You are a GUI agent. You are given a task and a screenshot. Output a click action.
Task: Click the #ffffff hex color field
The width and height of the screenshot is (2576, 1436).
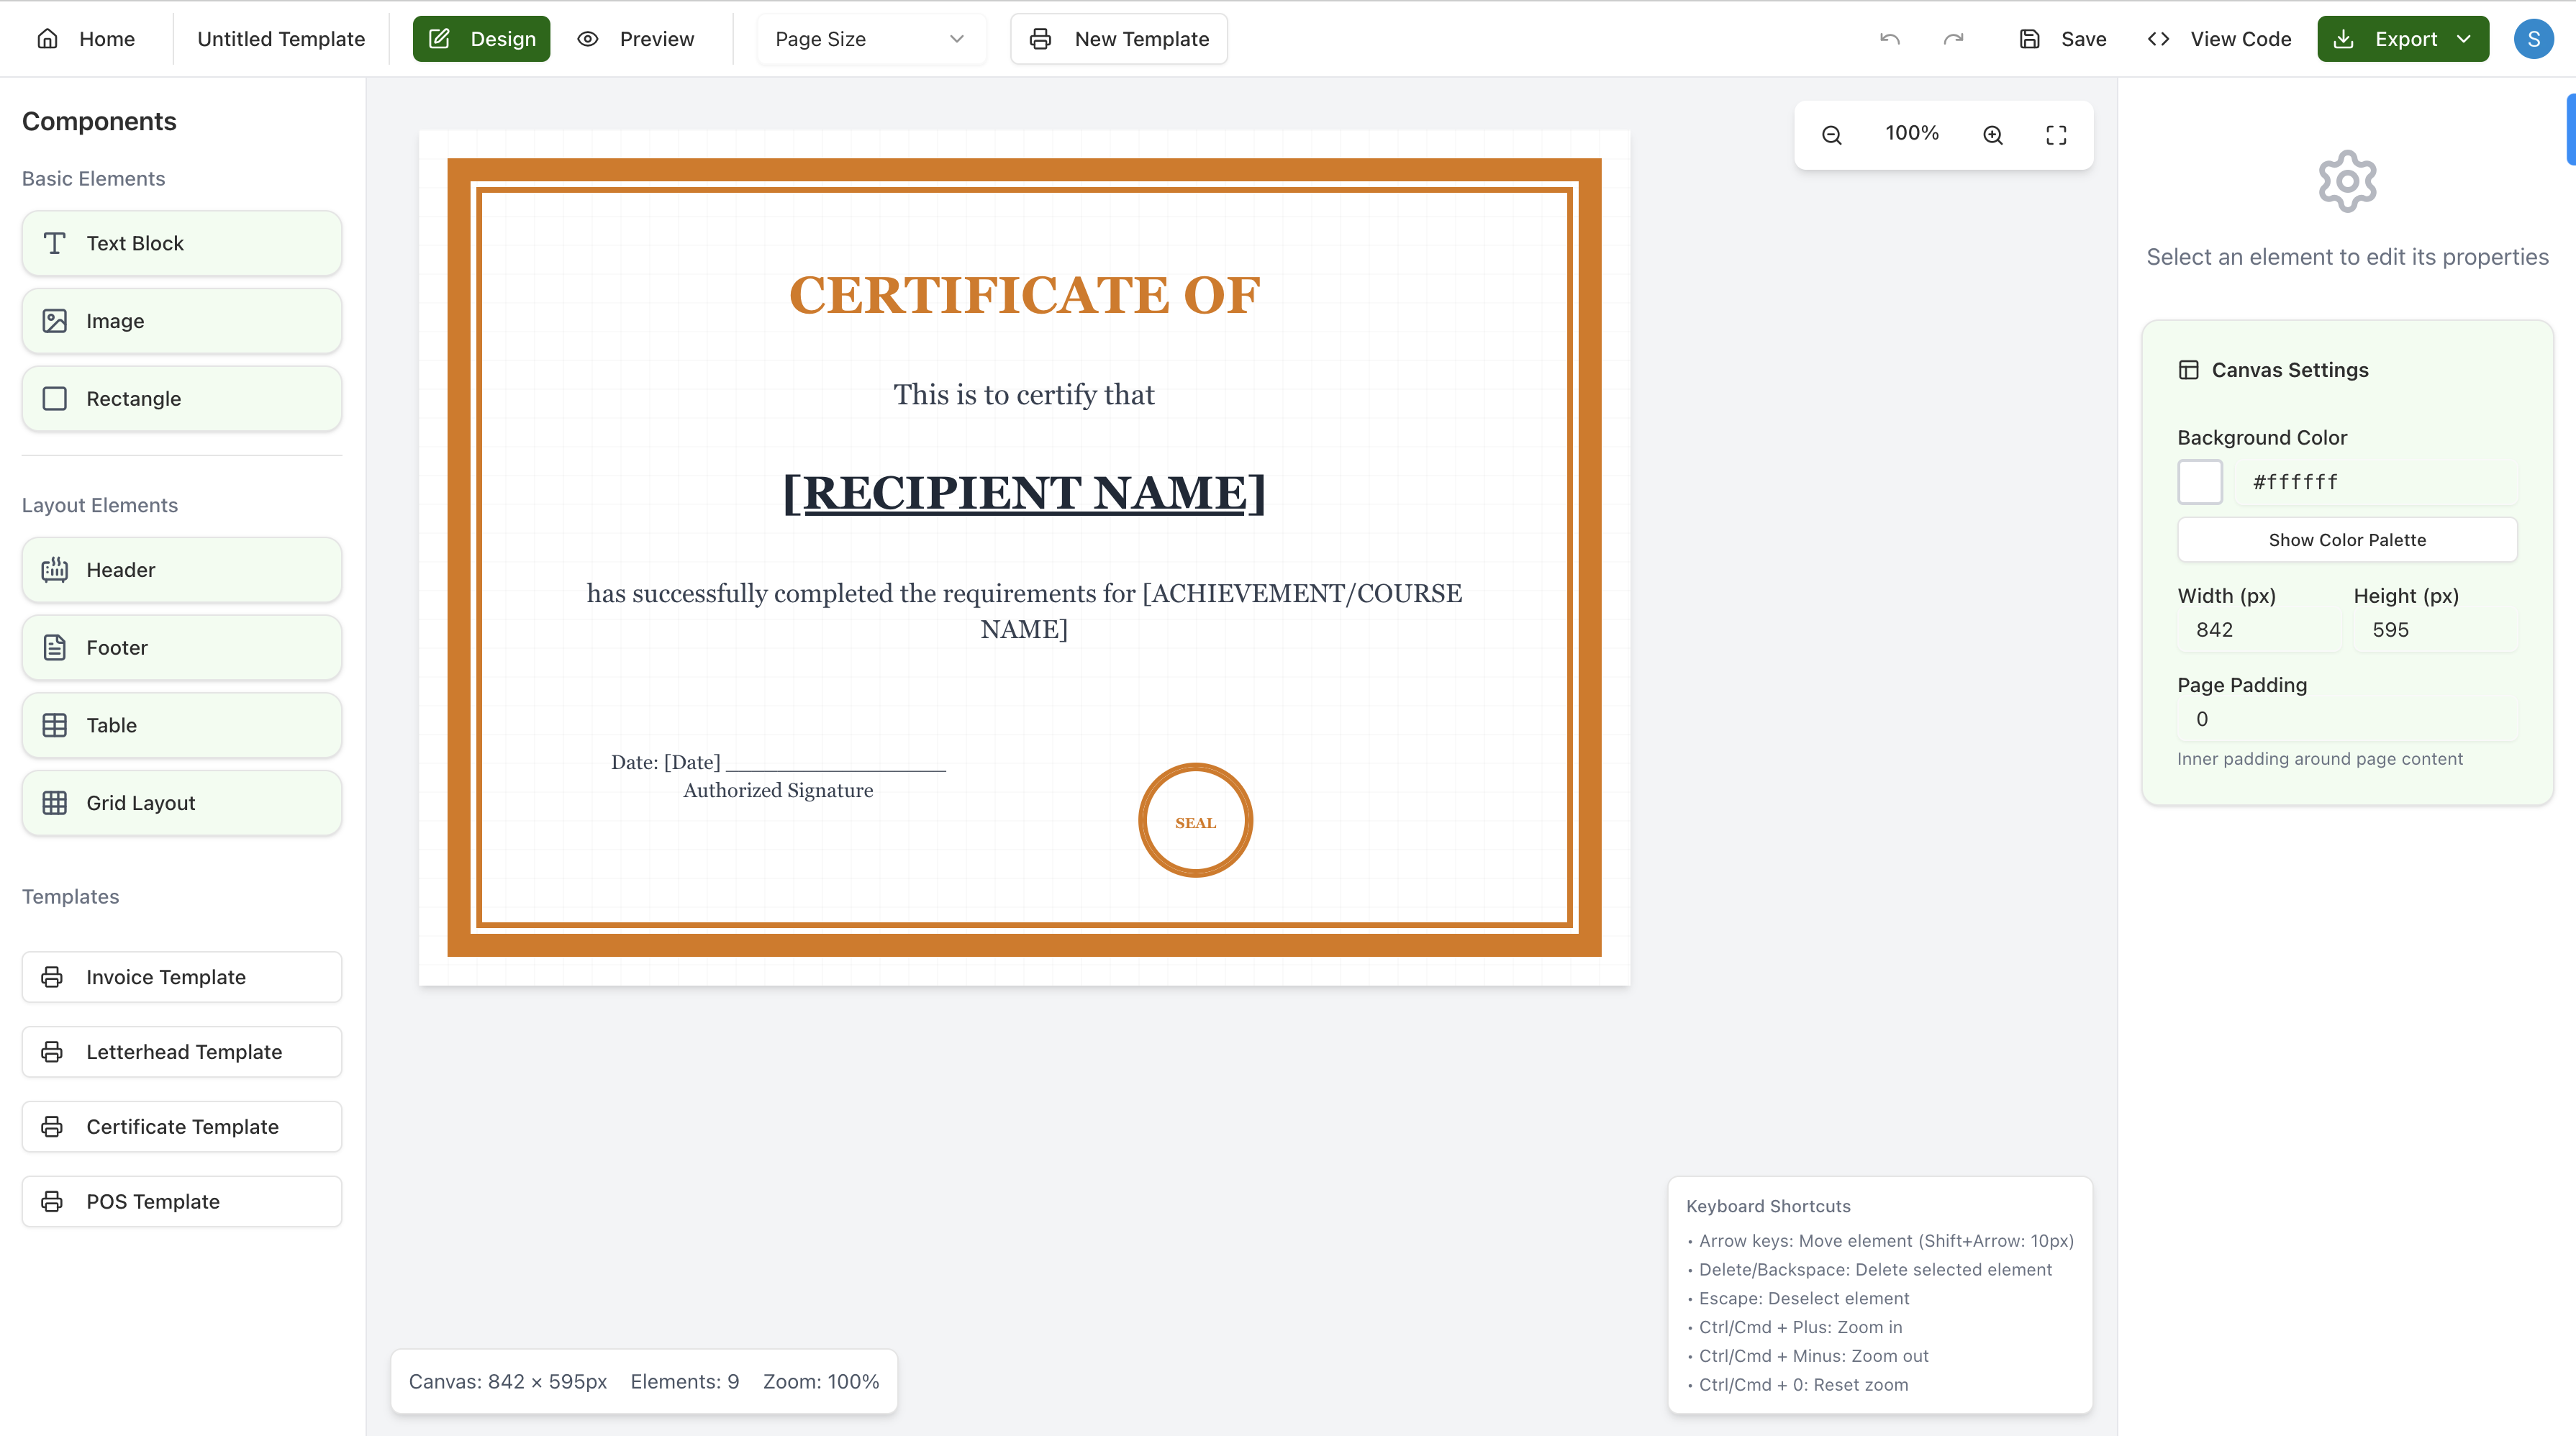[2376, 482]
